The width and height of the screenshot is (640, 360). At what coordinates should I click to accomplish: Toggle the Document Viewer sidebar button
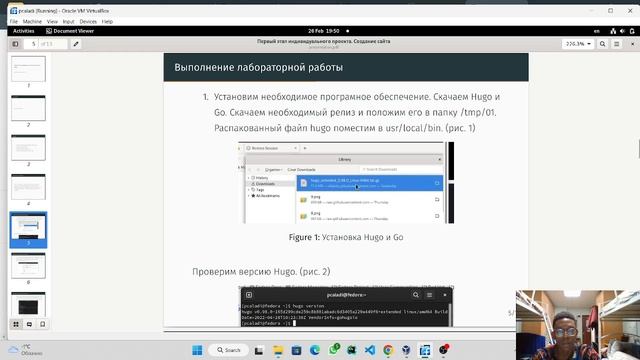(16, 44)
